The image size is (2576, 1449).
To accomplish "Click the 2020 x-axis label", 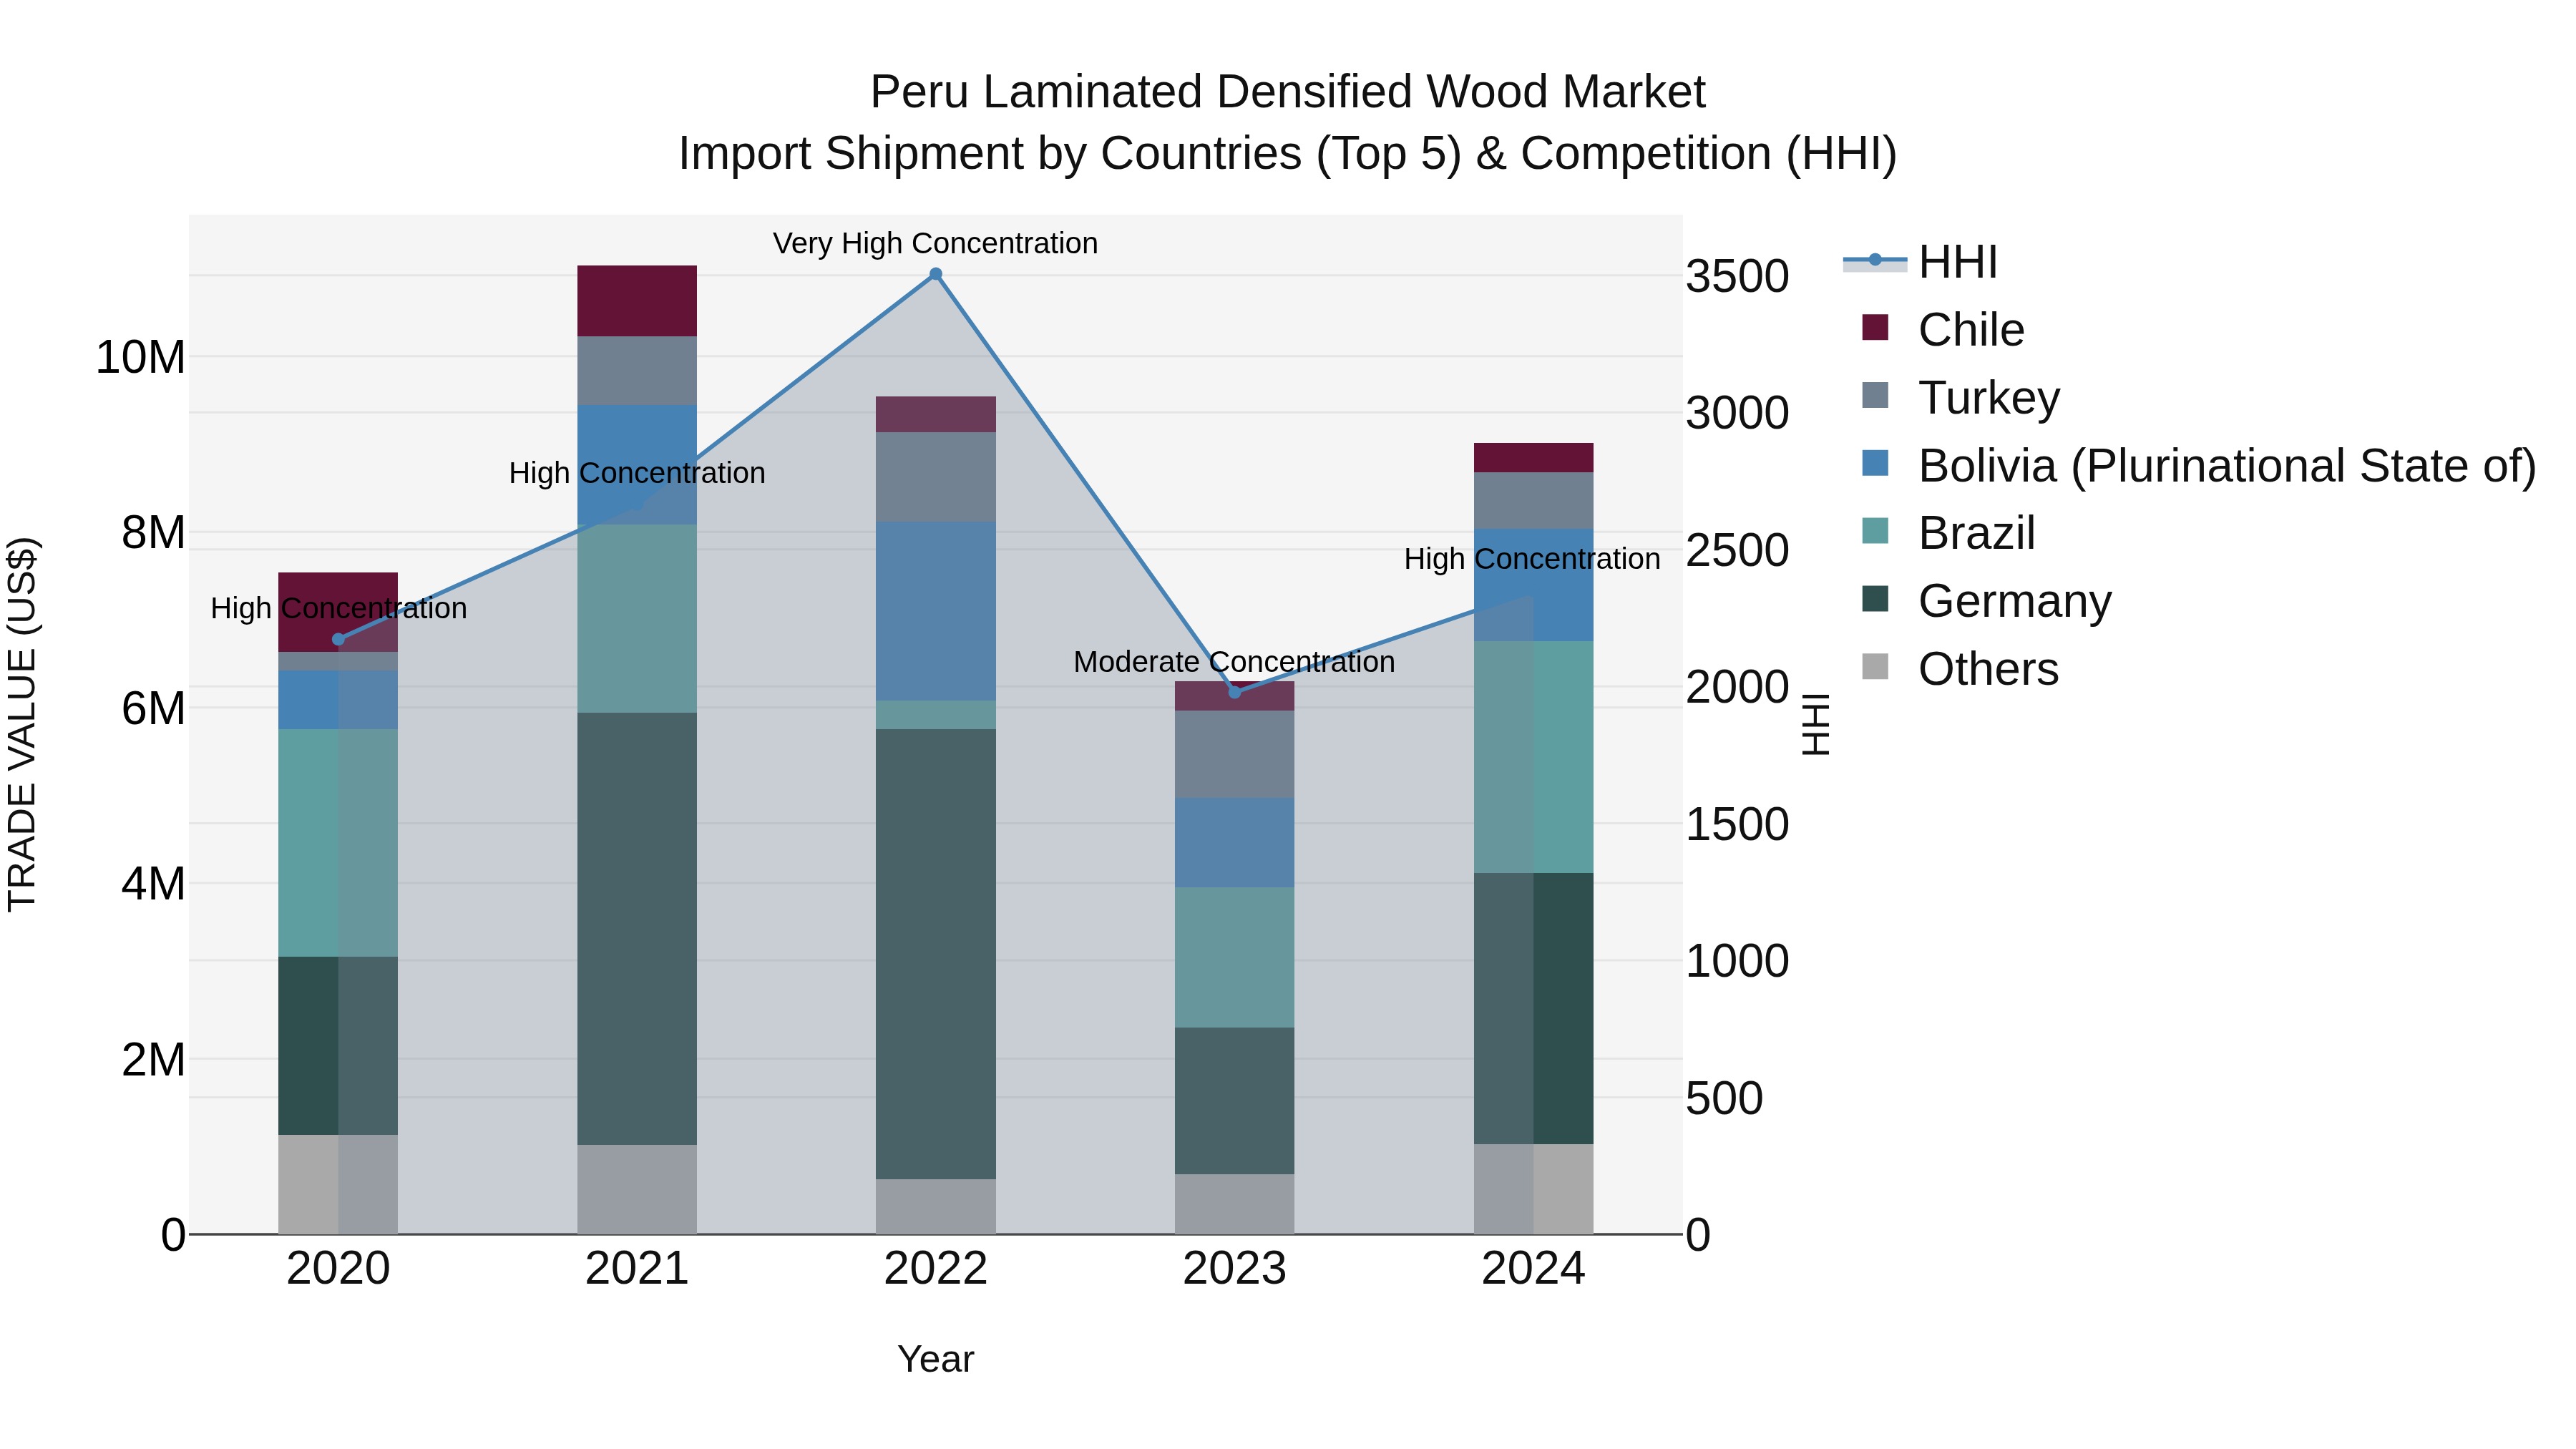I will coord(338,1269).
